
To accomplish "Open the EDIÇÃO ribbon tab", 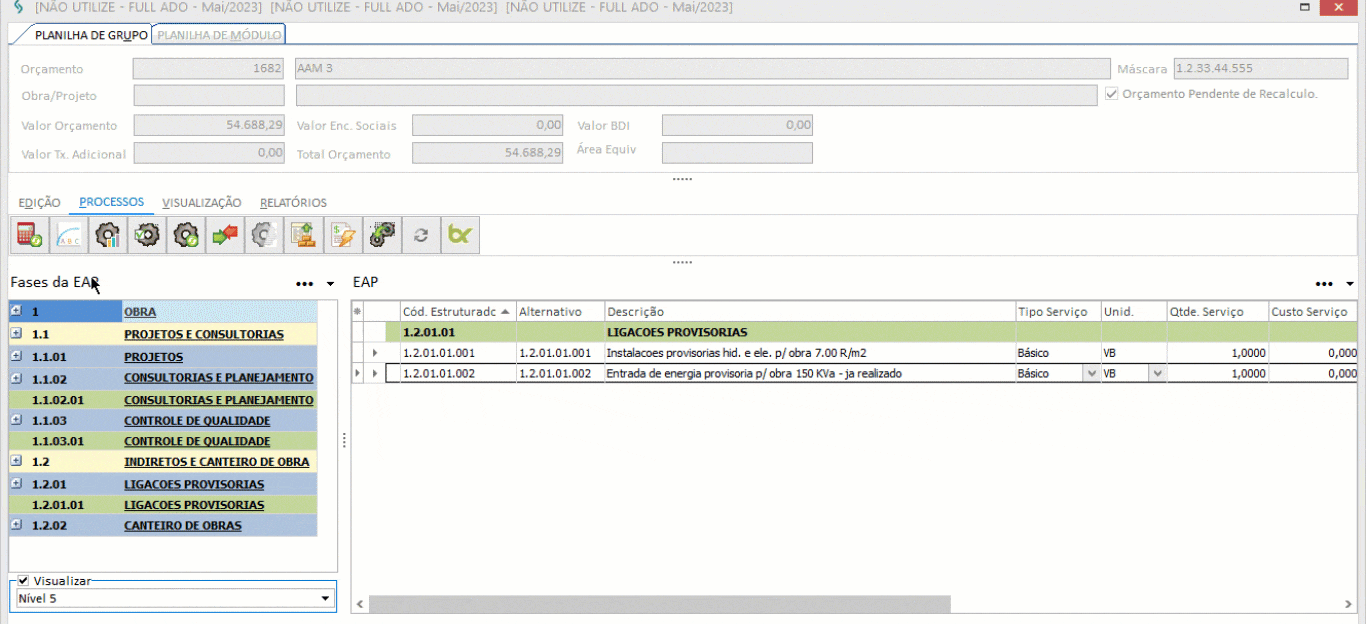I will (40, 203).
